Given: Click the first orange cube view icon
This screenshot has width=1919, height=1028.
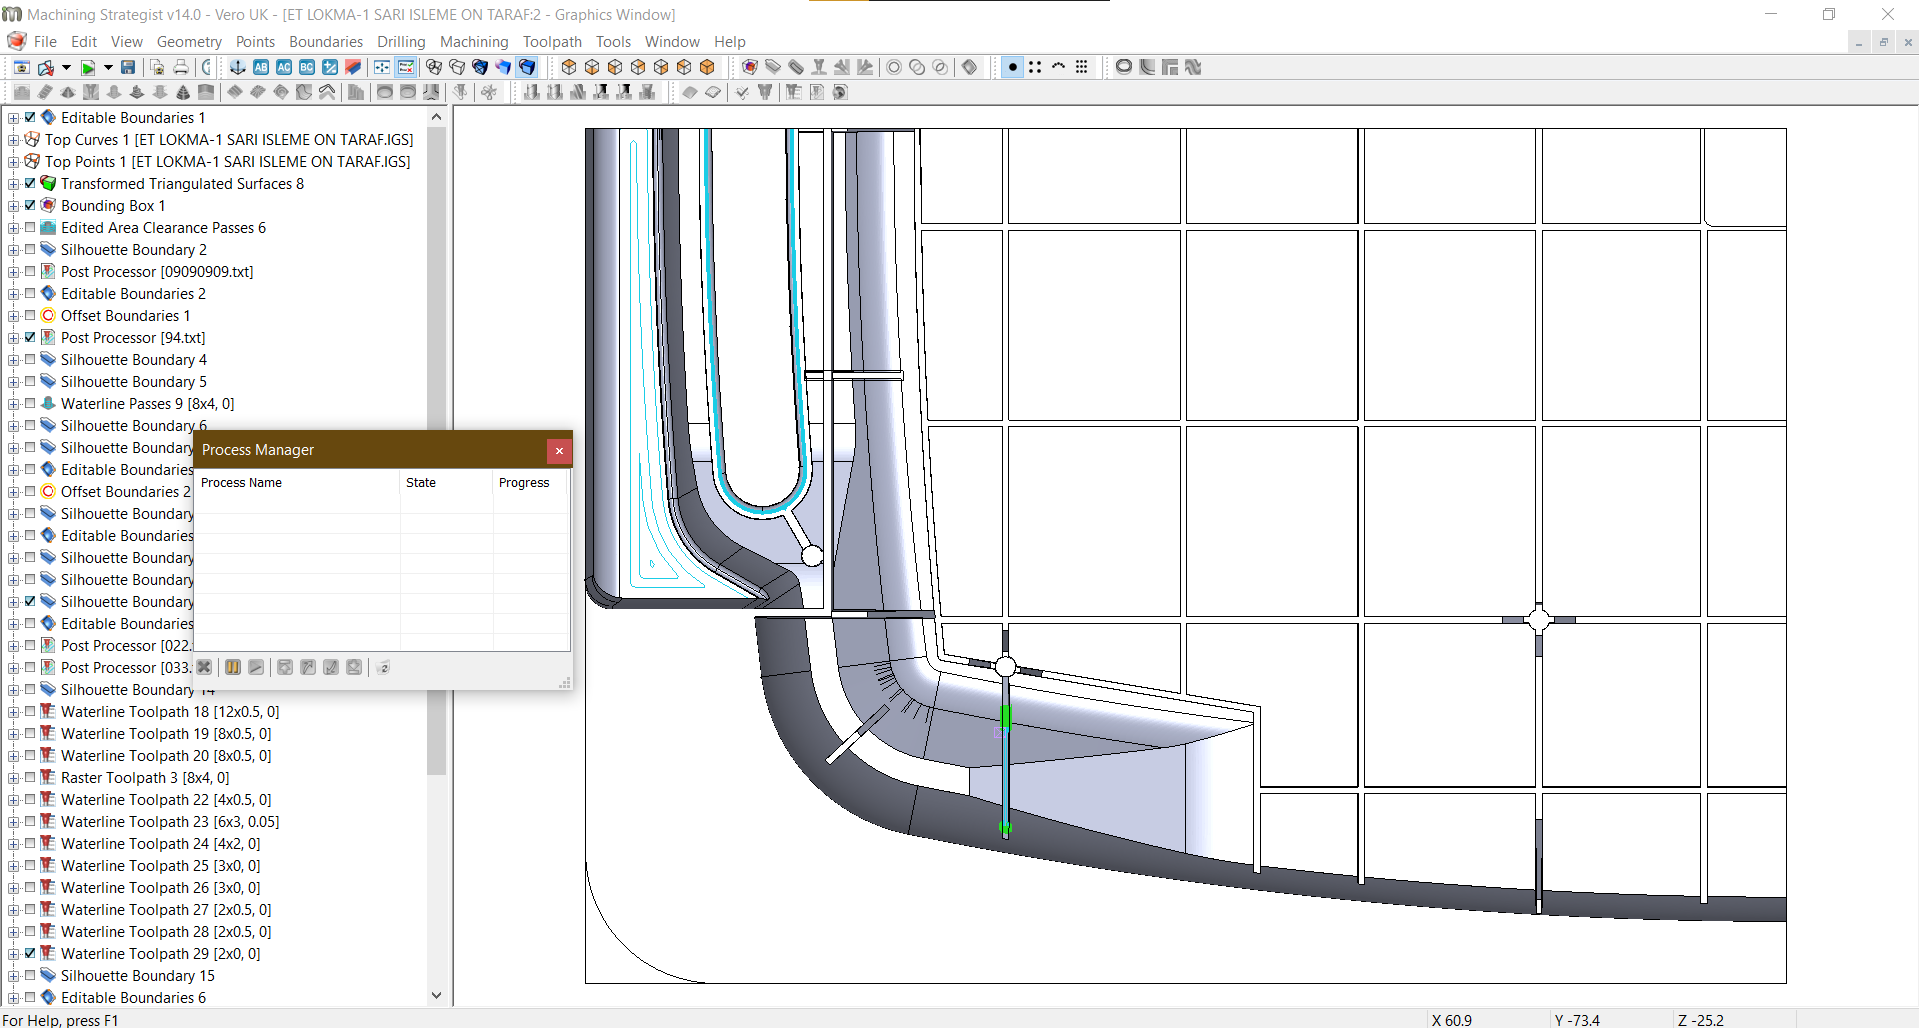Looking at the screenshot, I should (x=569, y=67).
